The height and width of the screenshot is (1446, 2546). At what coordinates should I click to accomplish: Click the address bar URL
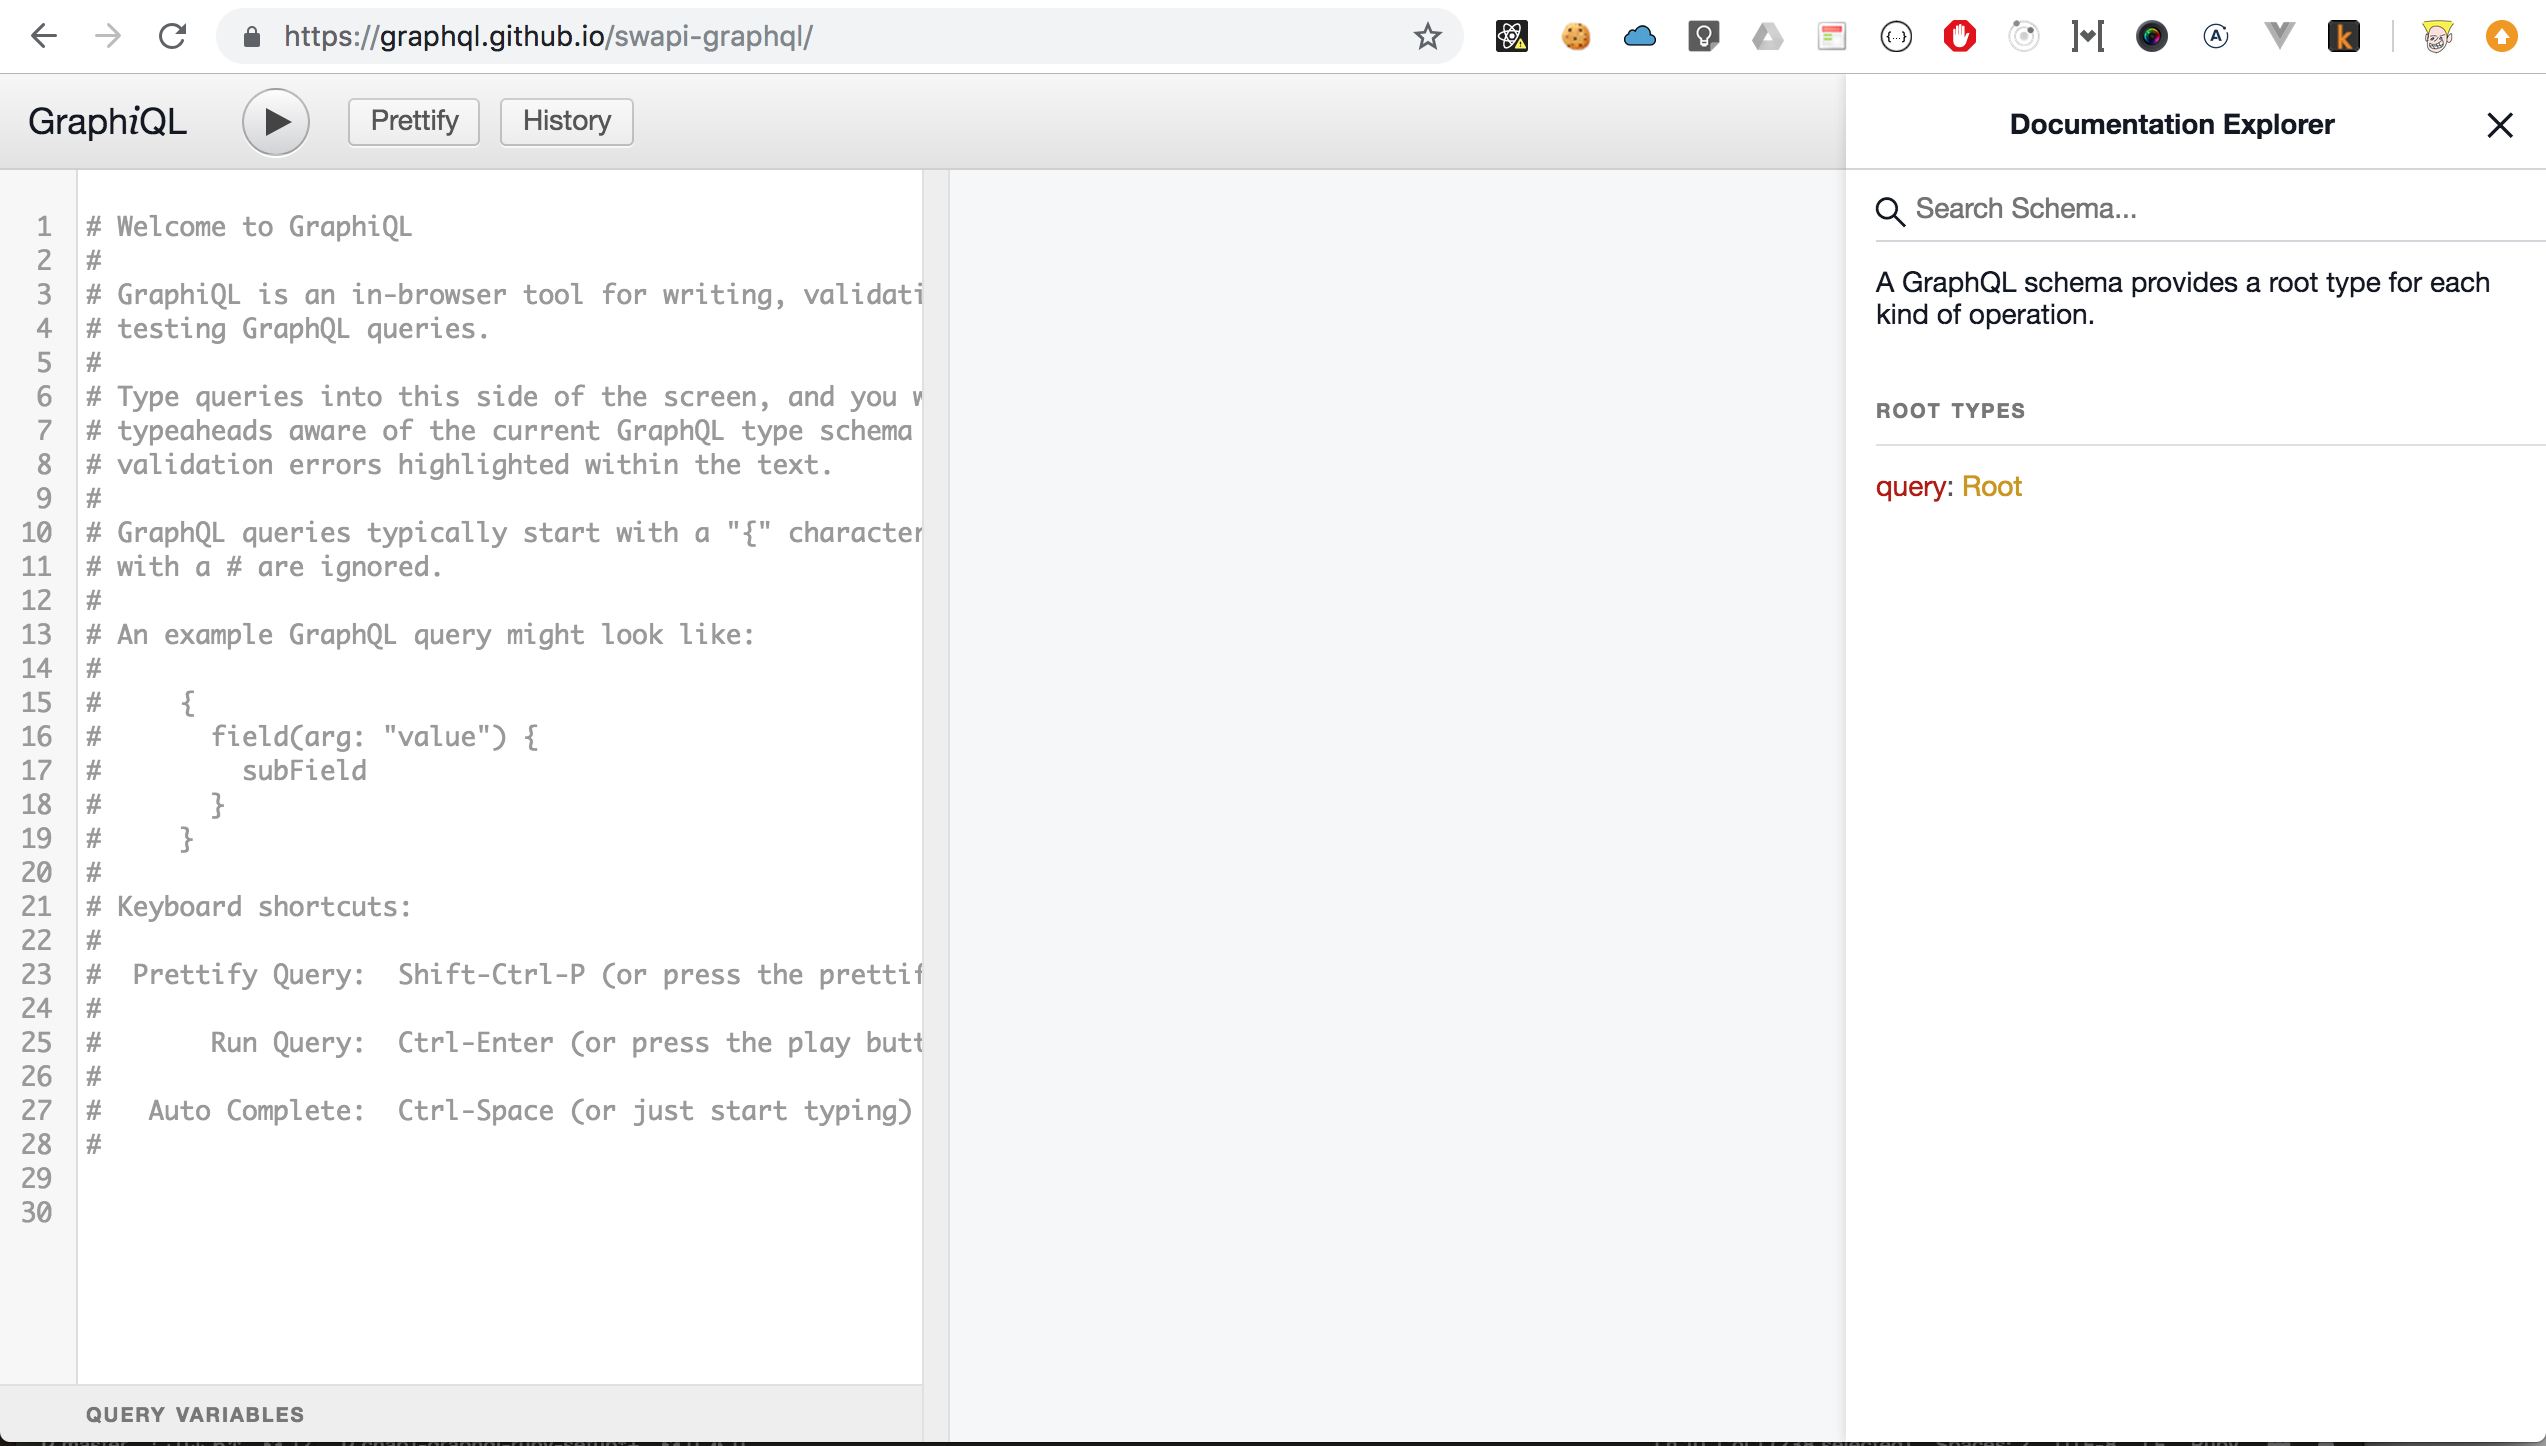pyautogui.click(x=548, y=37)
